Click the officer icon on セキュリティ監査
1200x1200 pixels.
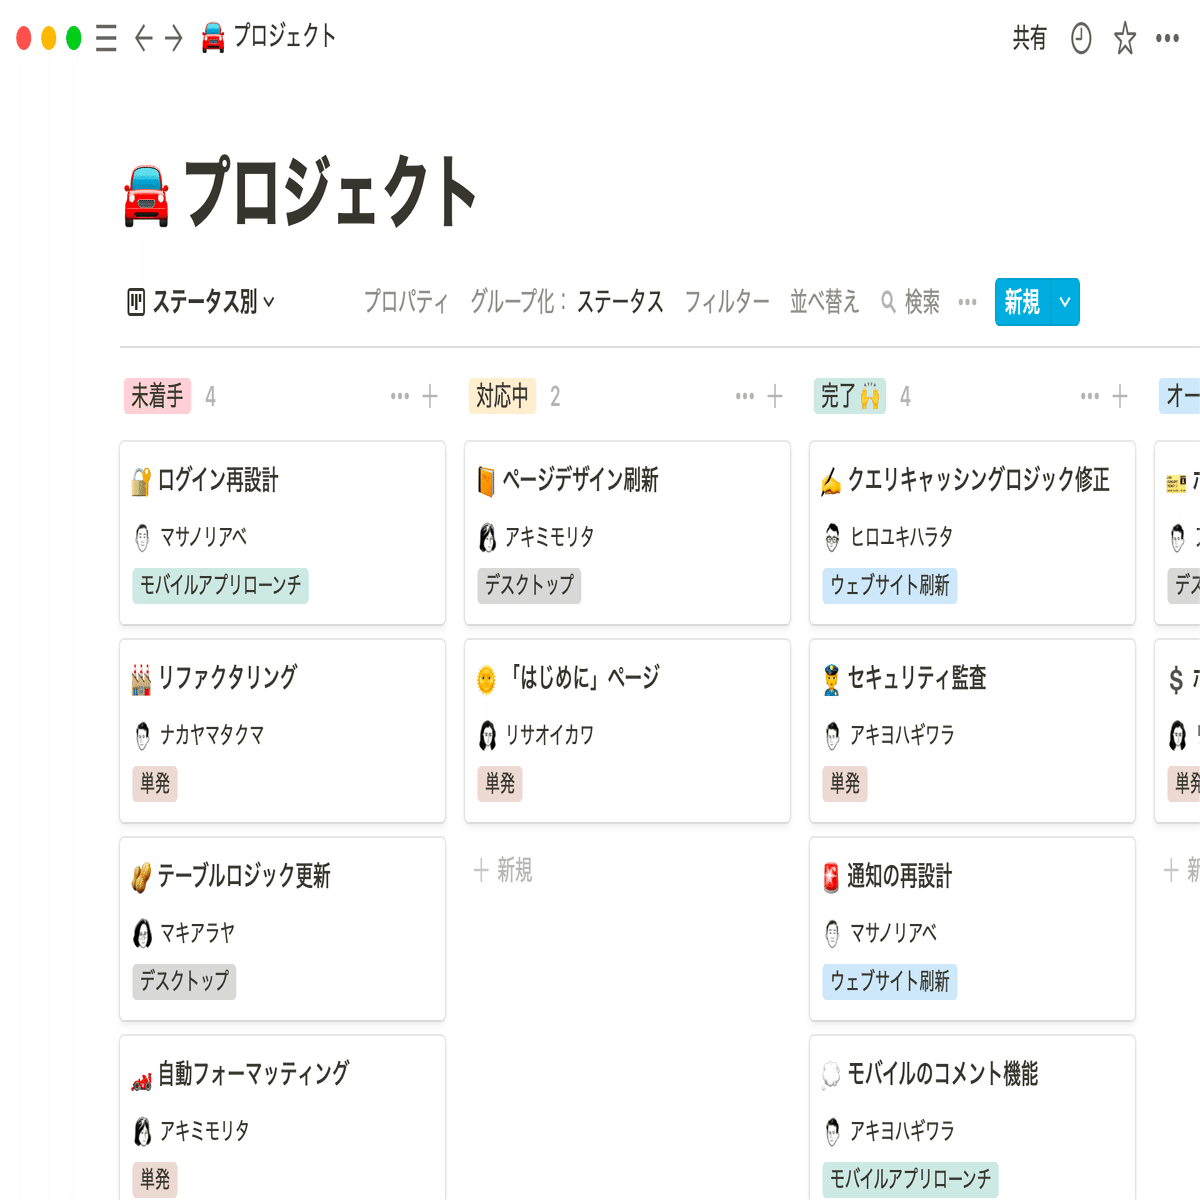[831, 680]
